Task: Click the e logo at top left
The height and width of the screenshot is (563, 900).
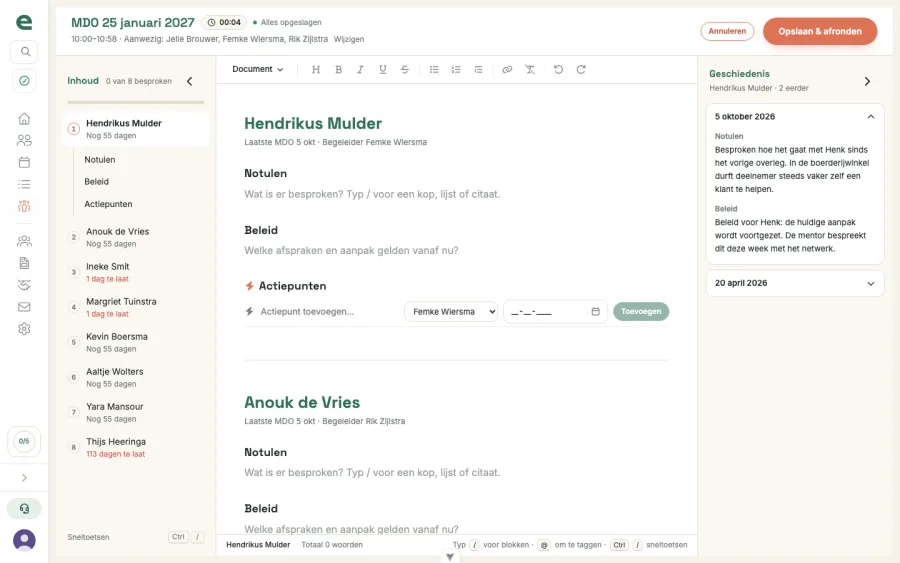Action: point(24,22)
